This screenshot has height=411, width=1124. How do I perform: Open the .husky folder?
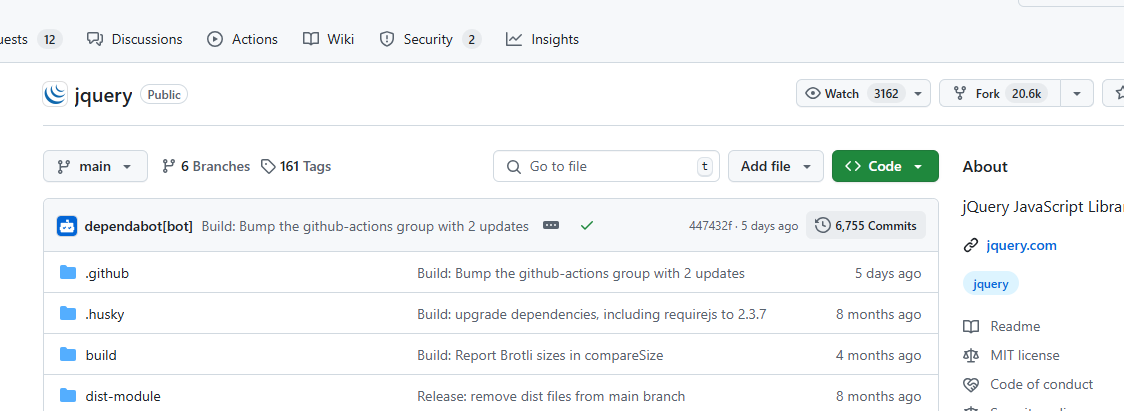(105, 314)
